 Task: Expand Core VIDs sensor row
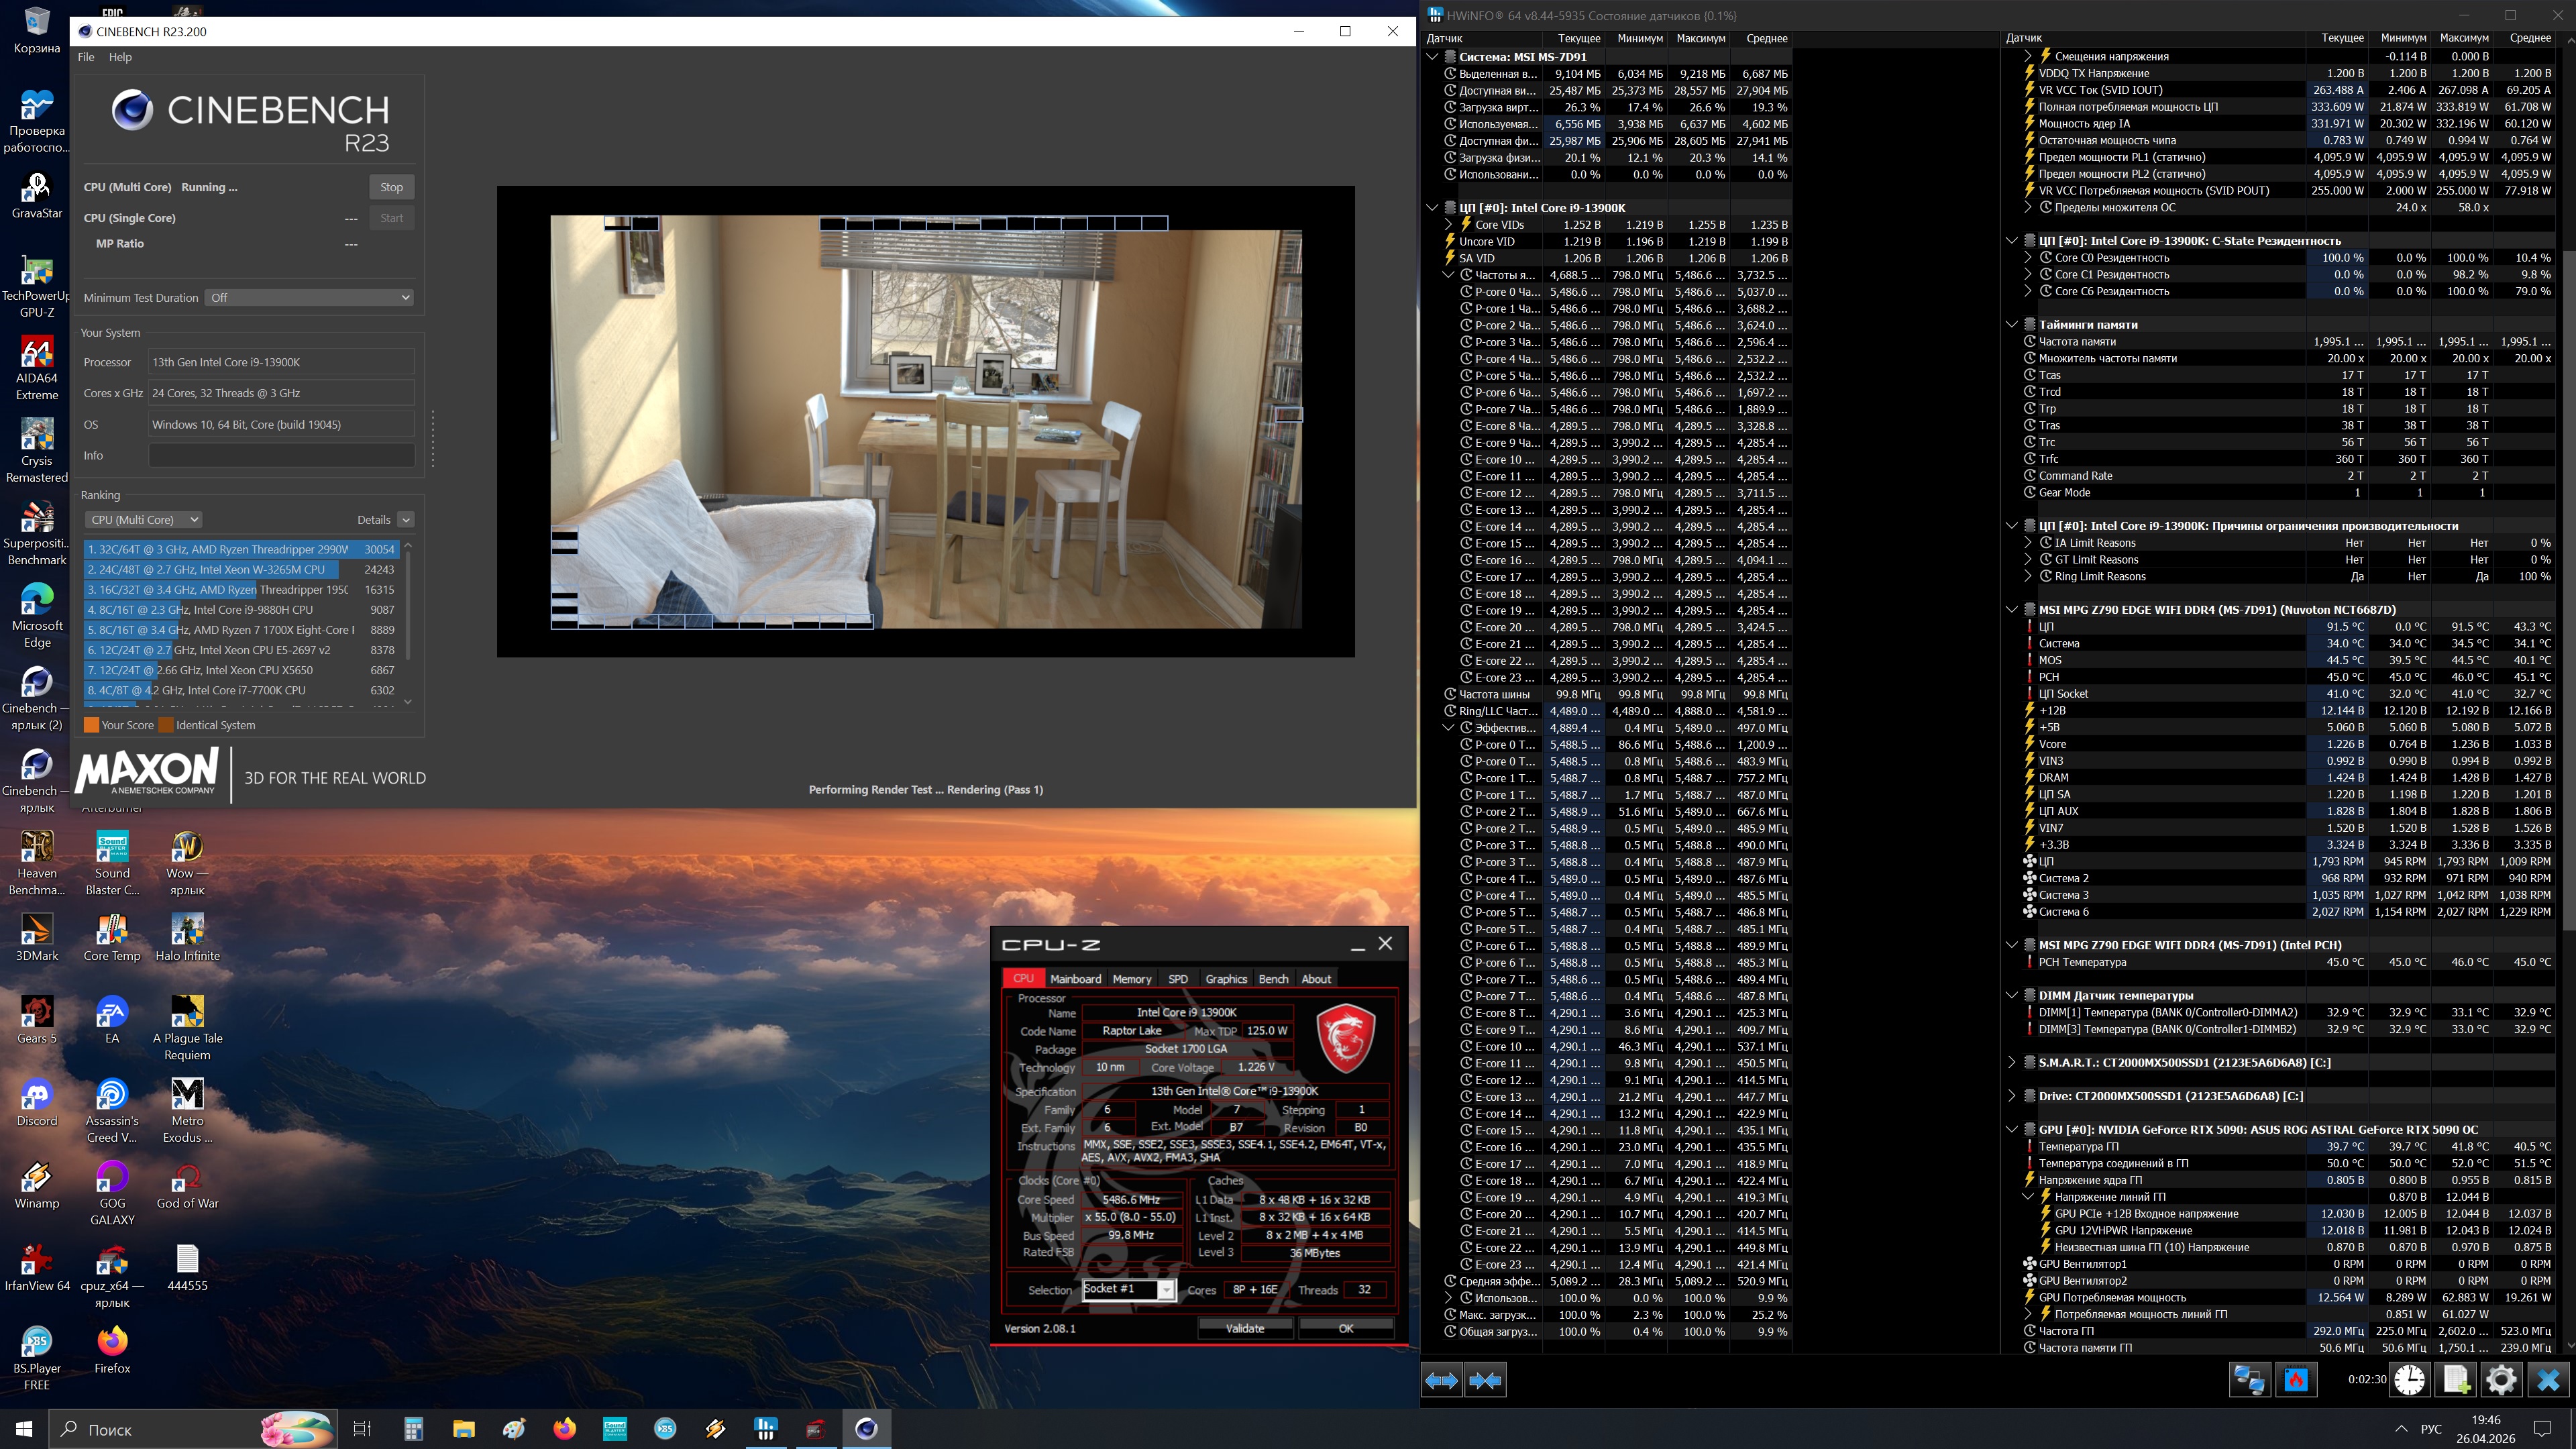(x=1448, y=225)
